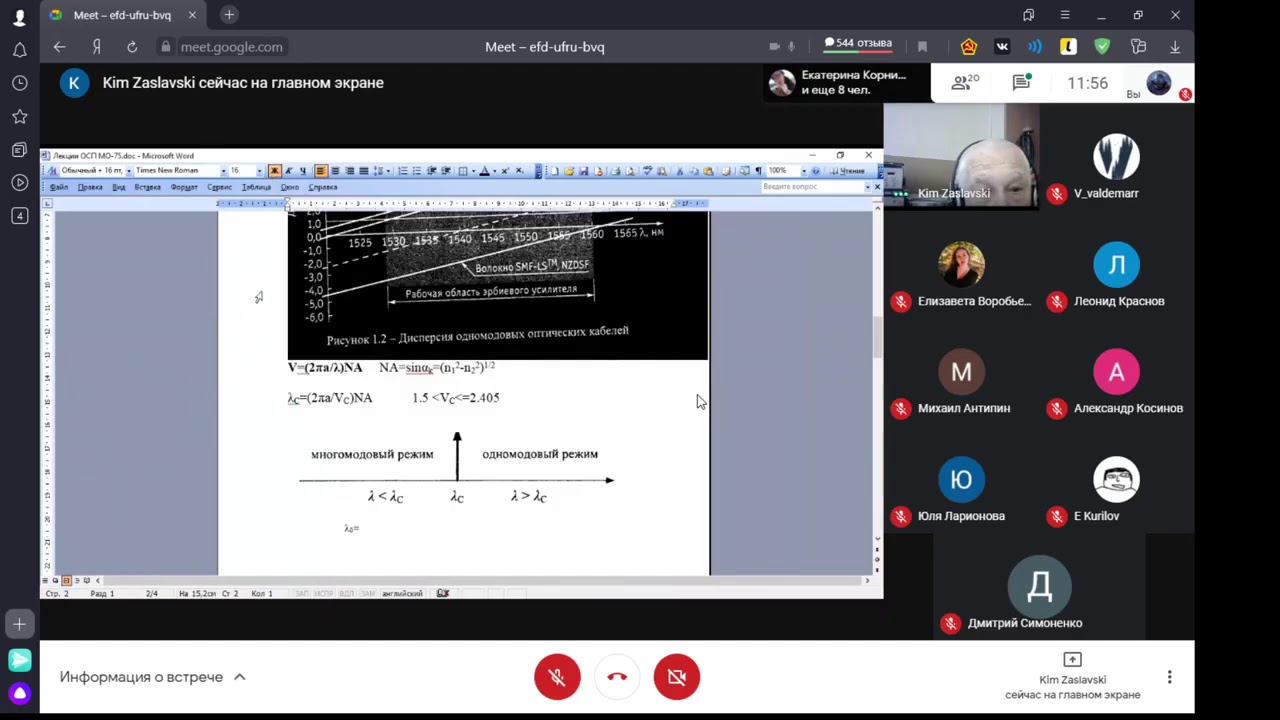Turn on camera in Meet controls
Screen dimensions: 1280x720
(x=677, y=677)
